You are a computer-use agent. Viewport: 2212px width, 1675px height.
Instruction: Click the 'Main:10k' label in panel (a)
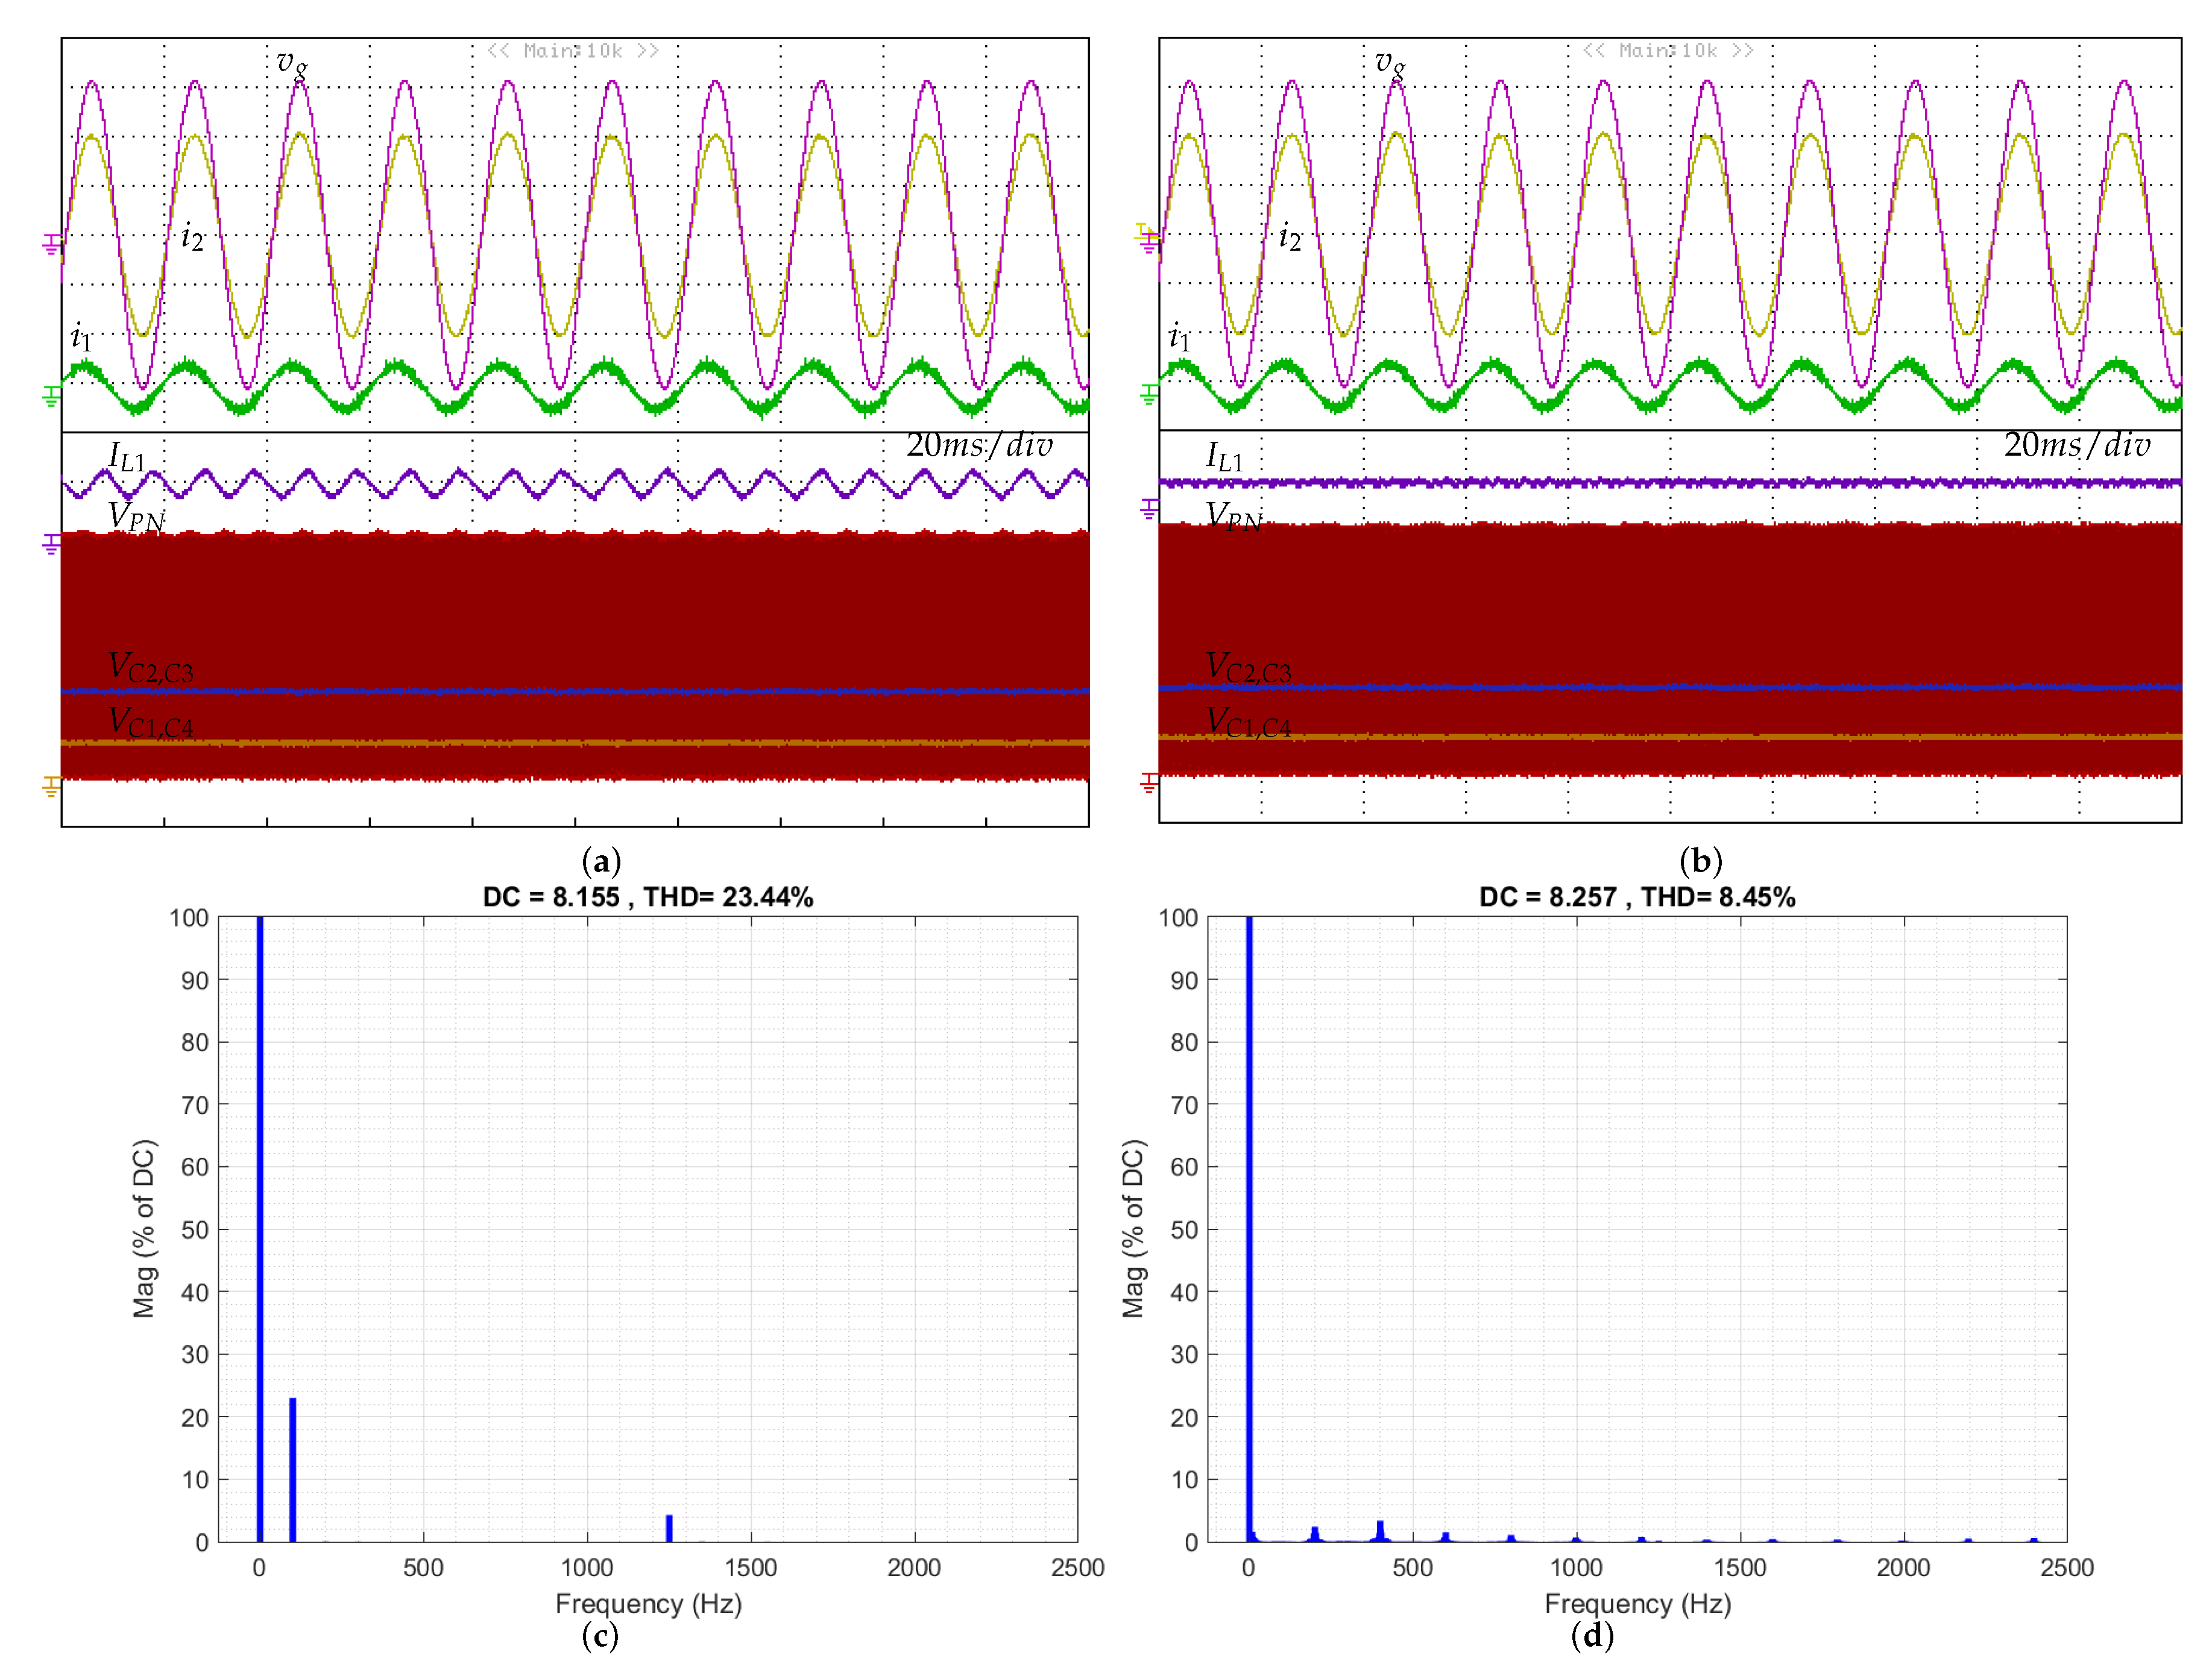click(x=573, y=51)
